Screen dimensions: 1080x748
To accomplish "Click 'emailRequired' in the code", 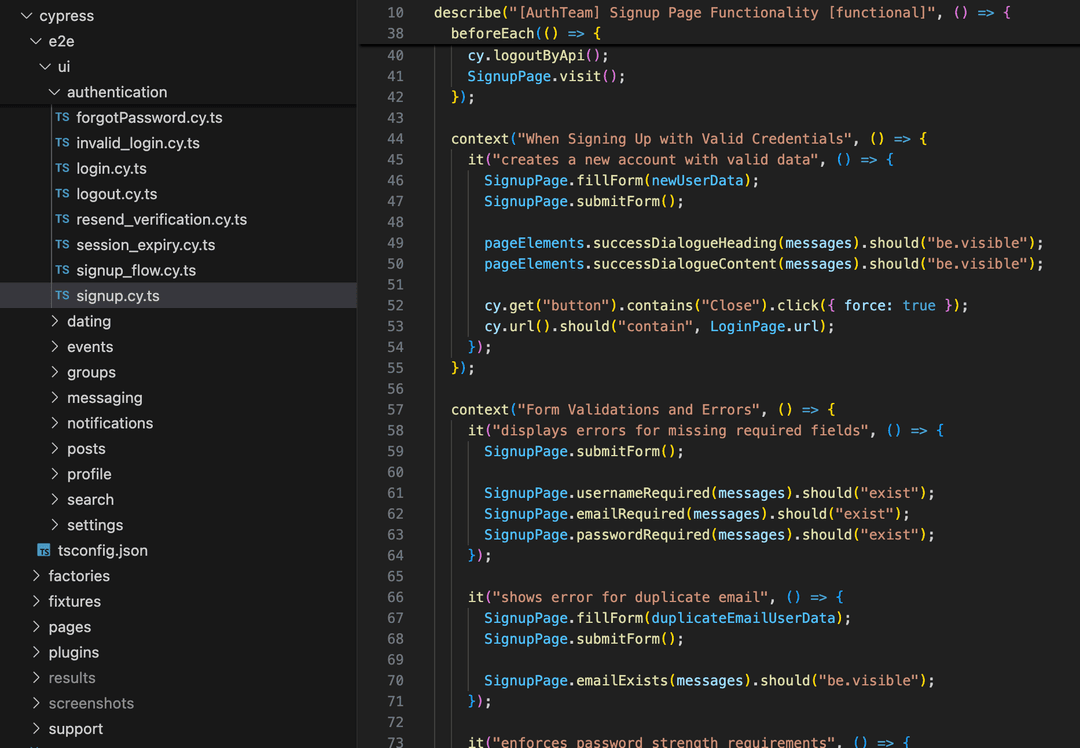I will click(x=630, y=514).
